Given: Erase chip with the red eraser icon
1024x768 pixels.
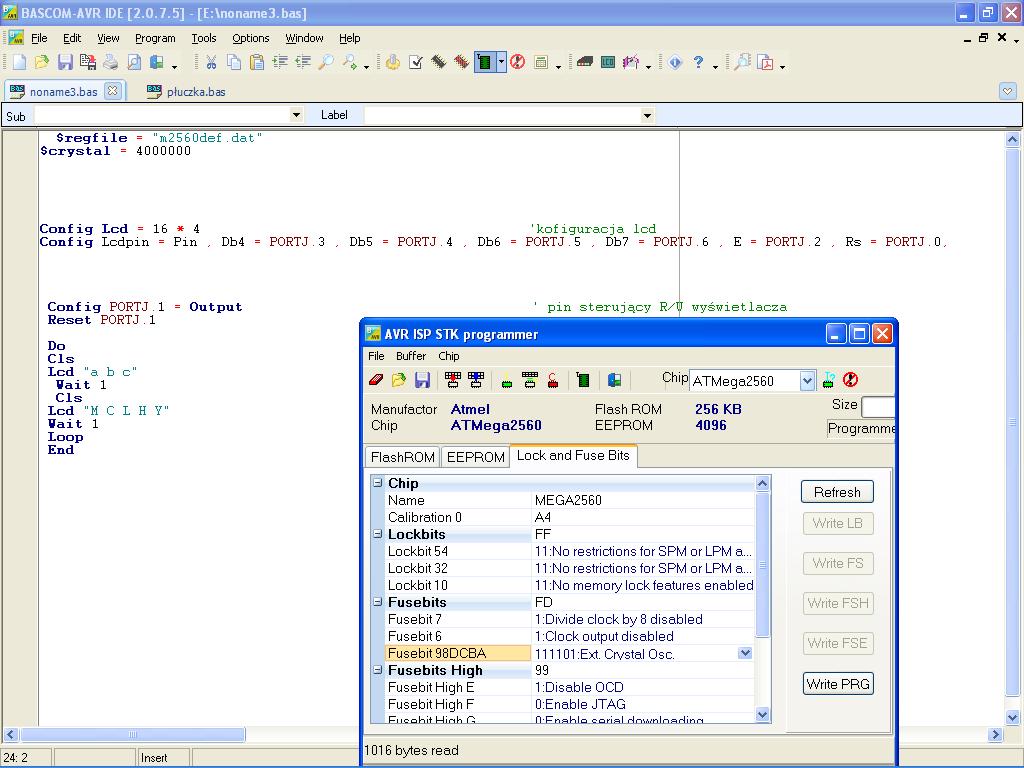Looking at the screenshot, I should coord(376,380).
